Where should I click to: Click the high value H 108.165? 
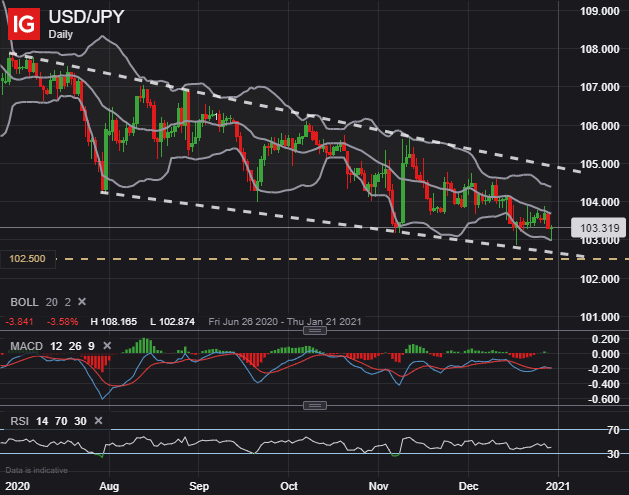(114, 322)
